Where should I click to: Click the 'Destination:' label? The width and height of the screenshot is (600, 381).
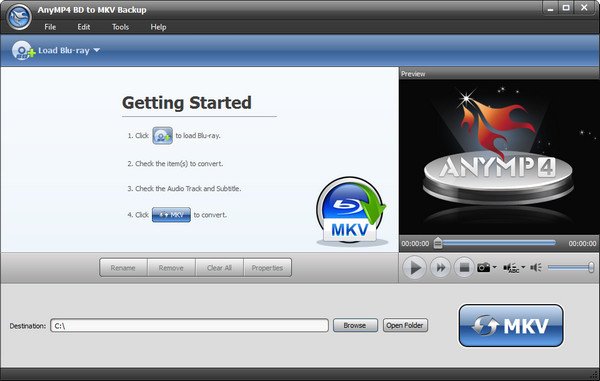28,326
